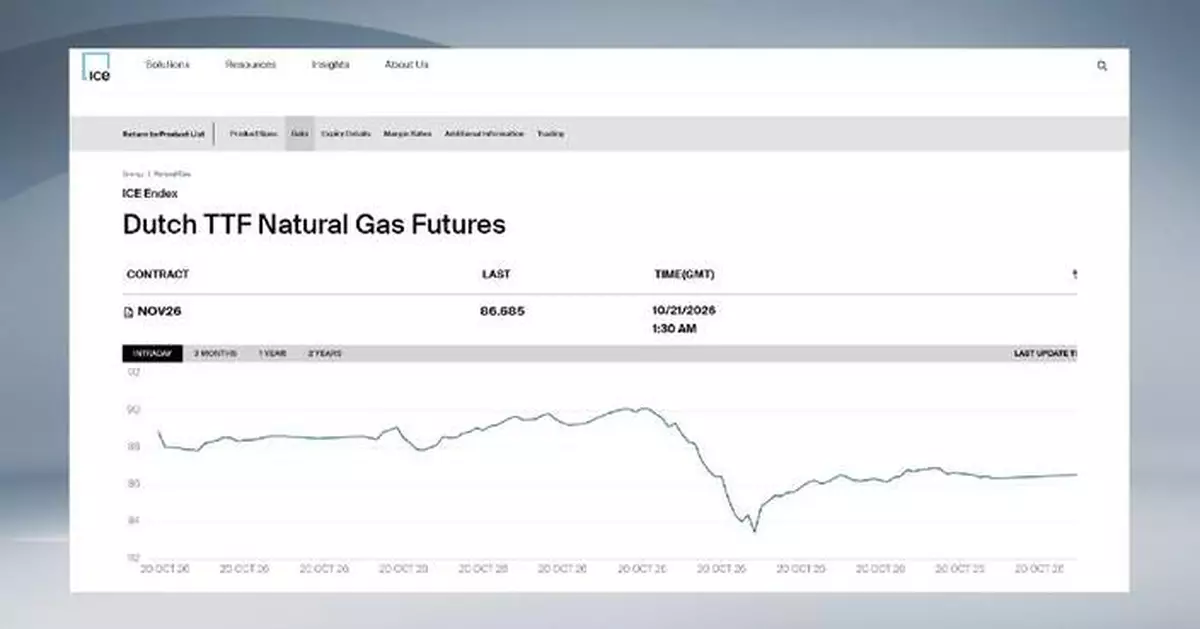This screenshot has height=629, width=1200.
Task: Click the Dutch TTF Natural Gas Futures heading
Action: 314,225
